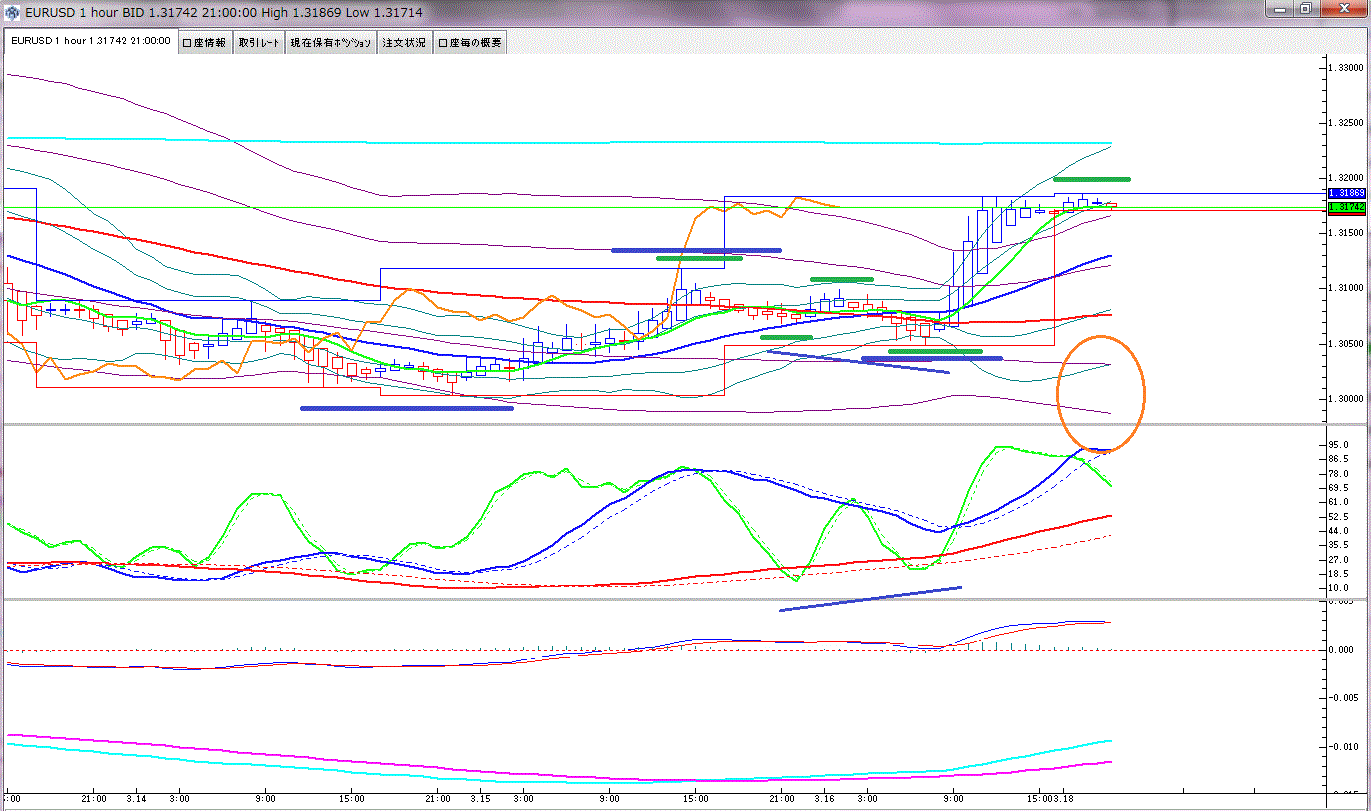Click the green 1.31742 current price tag
The image size is (1371, 811).
pos(1346,207)
